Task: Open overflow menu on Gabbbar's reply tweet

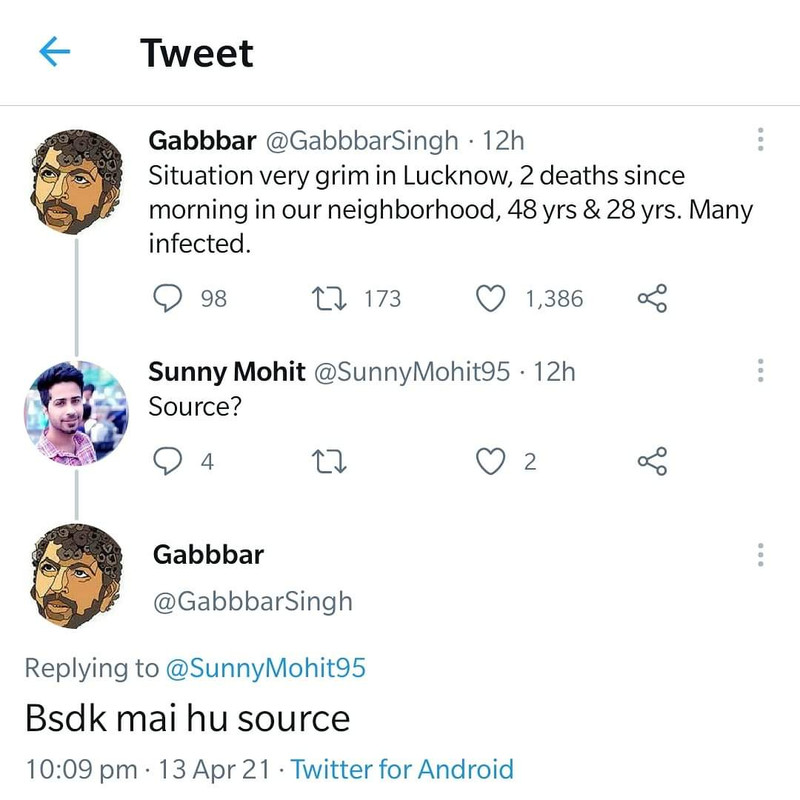Action: pos(761,554)
